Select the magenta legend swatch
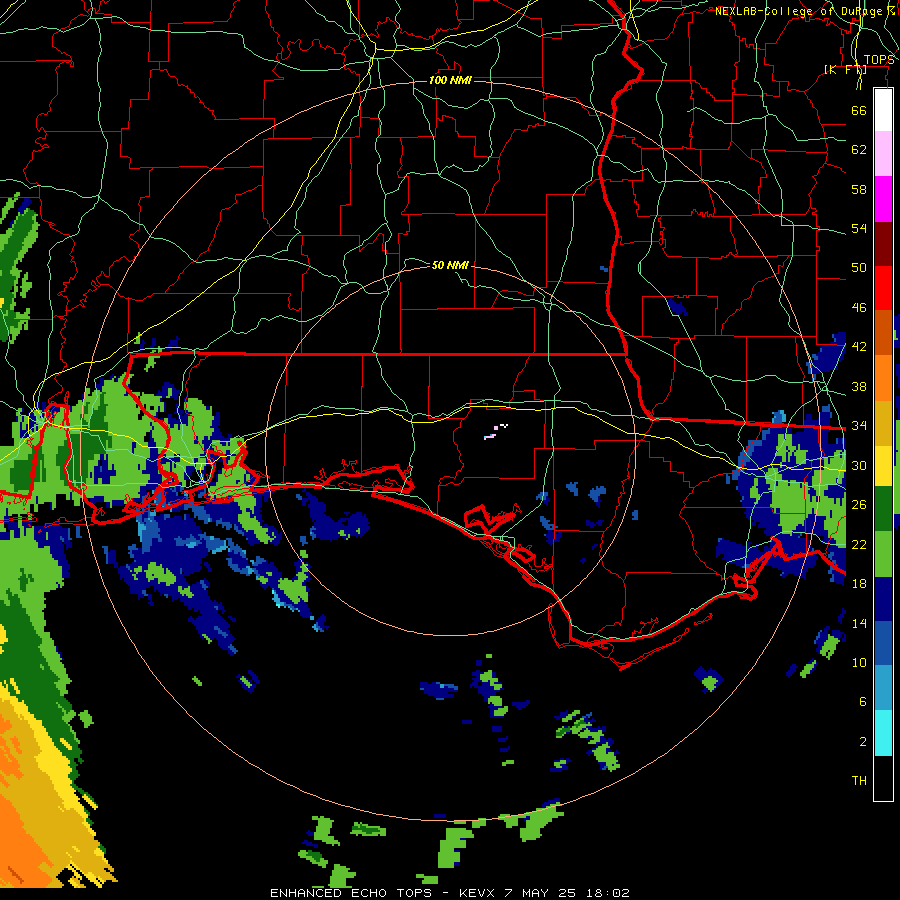This screenshot has width=900, height=900. point(883,199)
